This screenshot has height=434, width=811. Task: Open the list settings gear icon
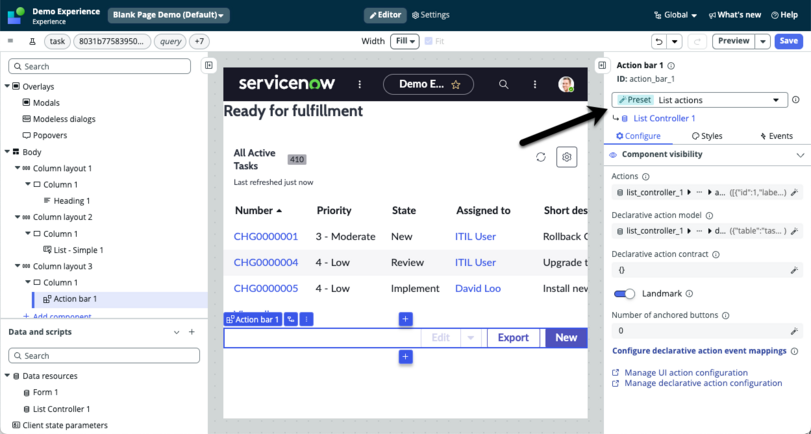567,157
